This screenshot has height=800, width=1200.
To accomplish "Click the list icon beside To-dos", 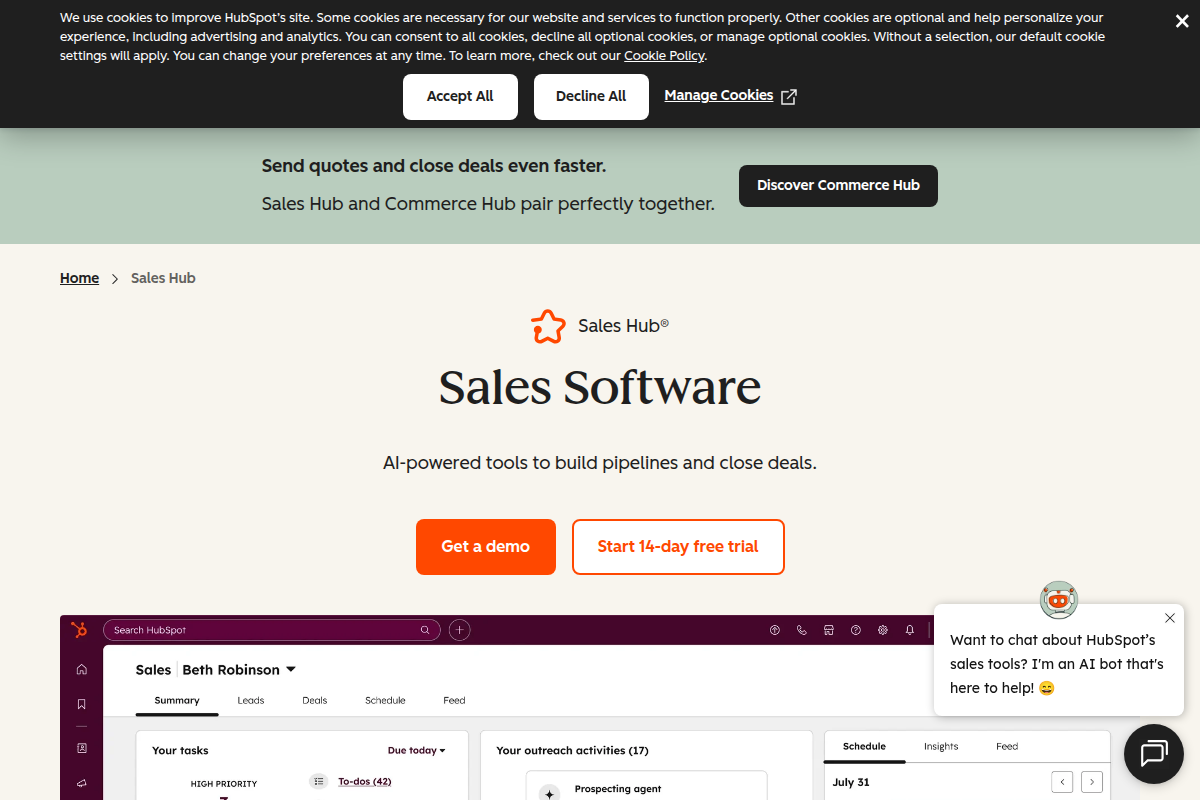I will 319,782.
